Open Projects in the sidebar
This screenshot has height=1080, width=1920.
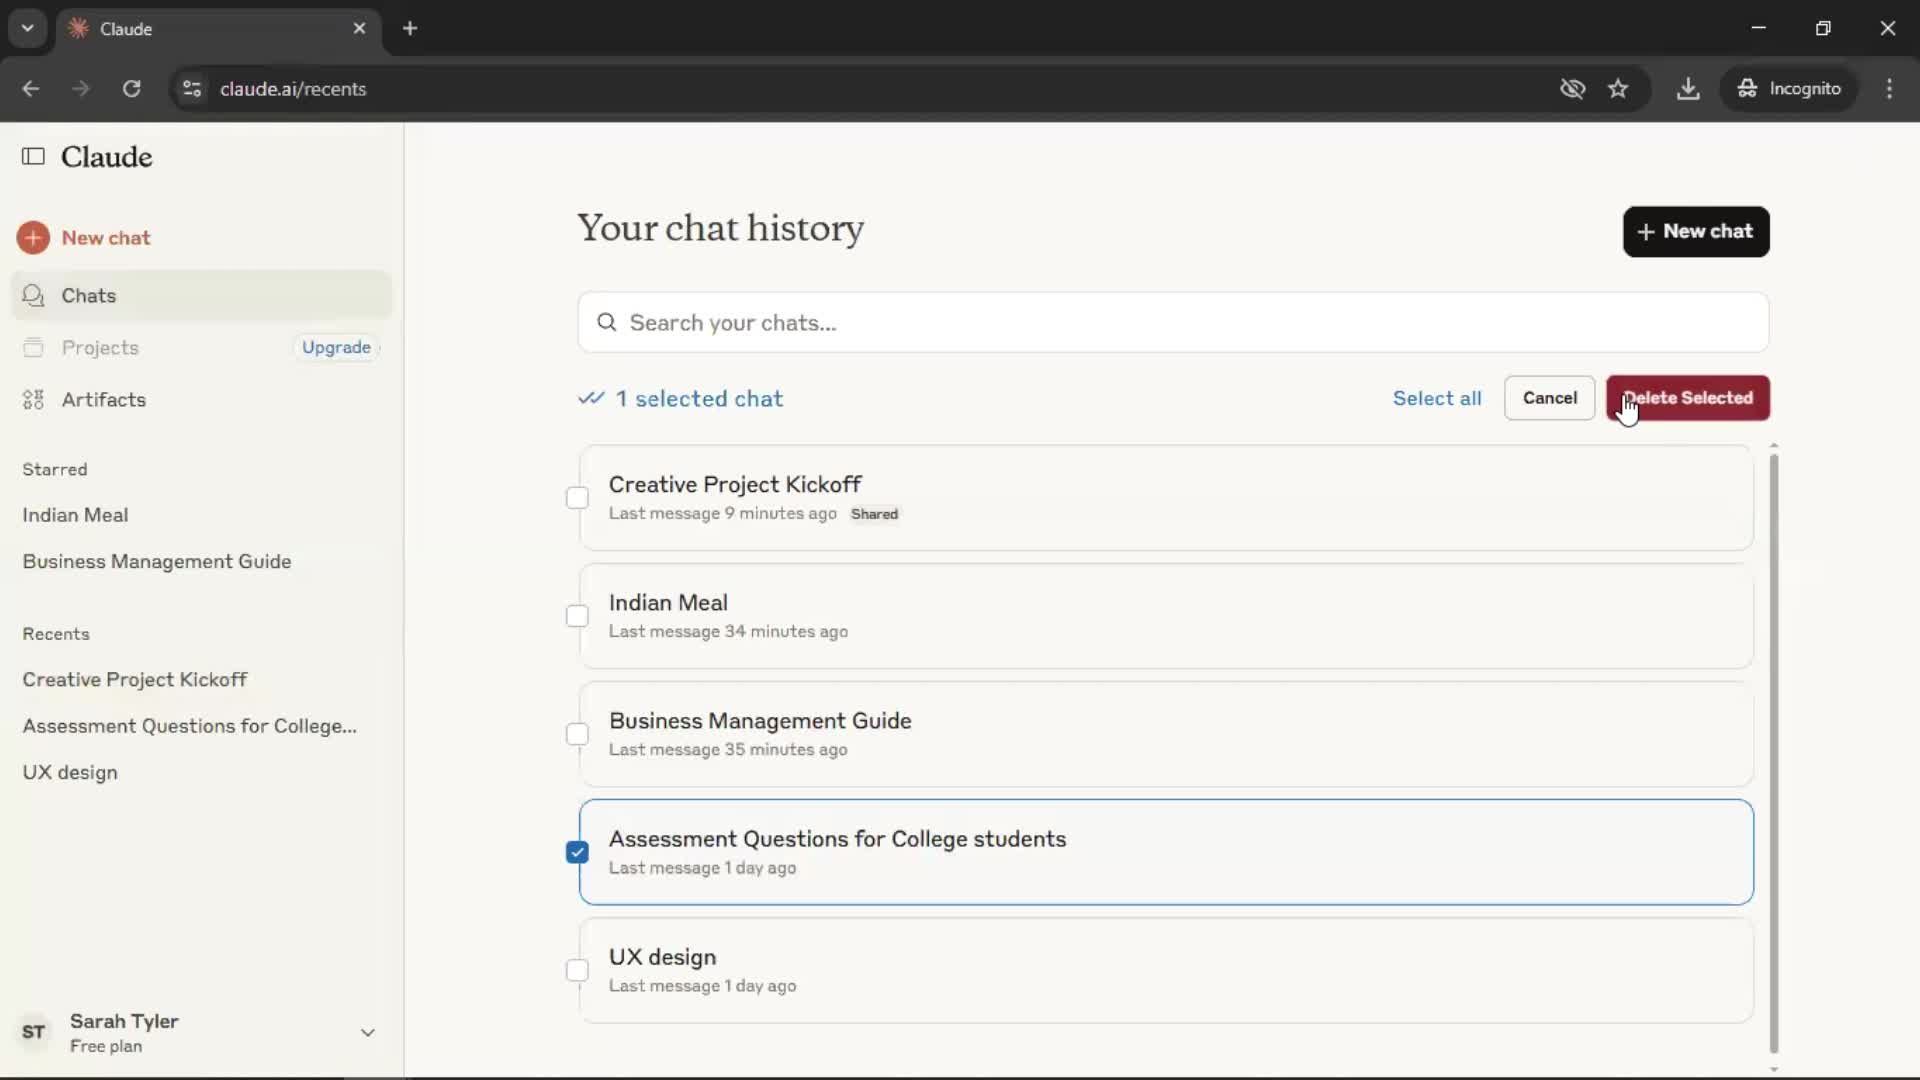[x=100, y=347]
